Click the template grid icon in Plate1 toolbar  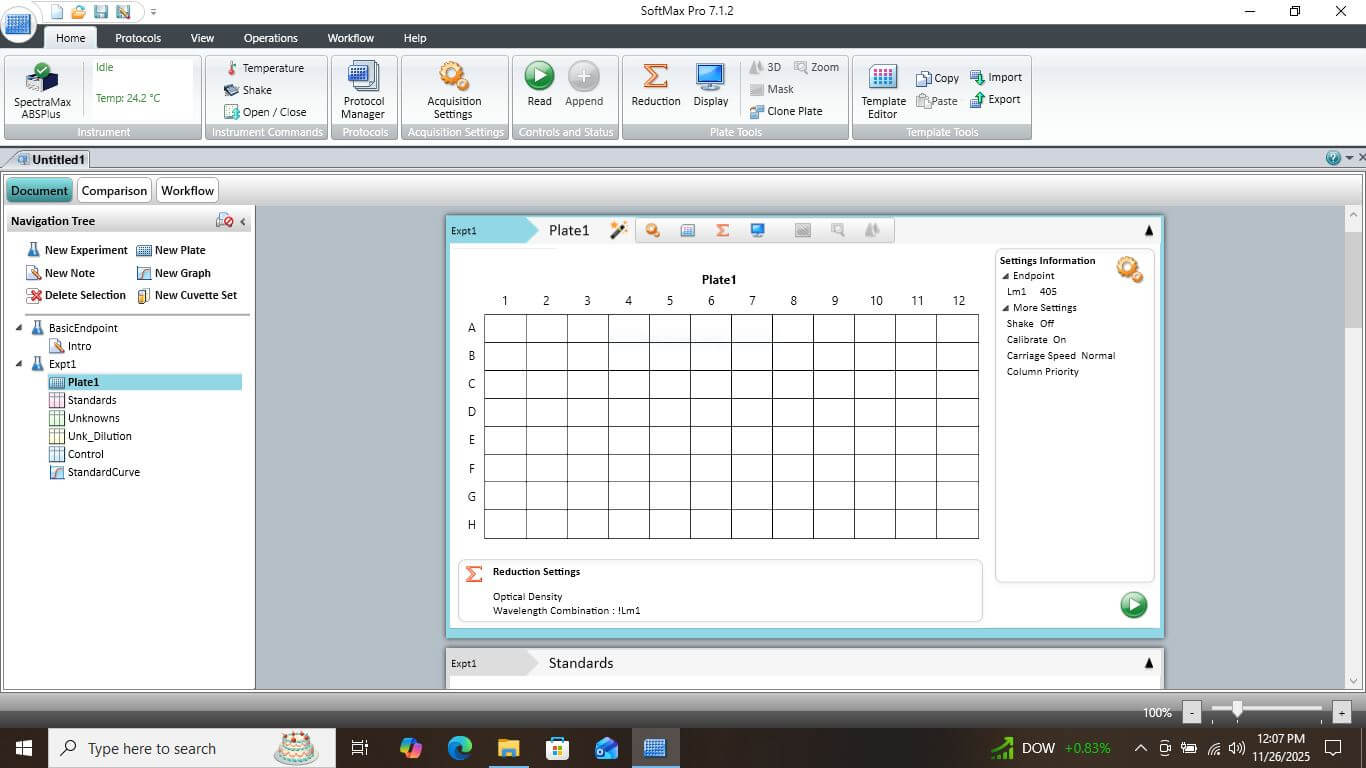687,230
